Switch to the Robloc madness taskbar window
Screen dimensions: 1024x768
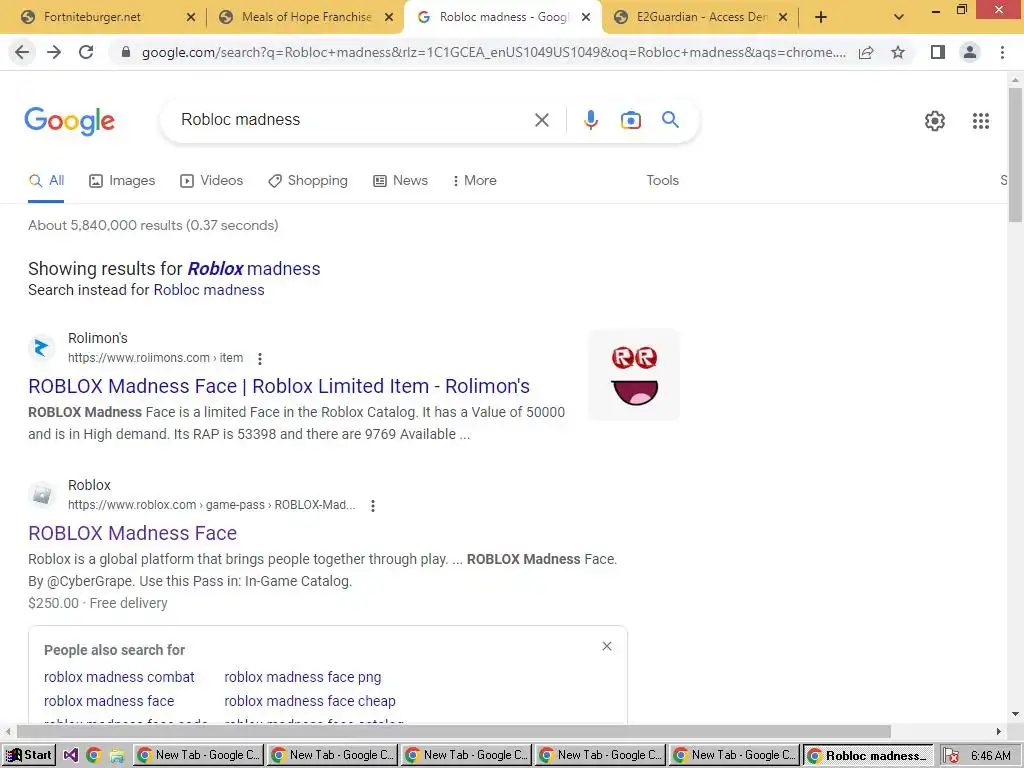pos(869,756)
